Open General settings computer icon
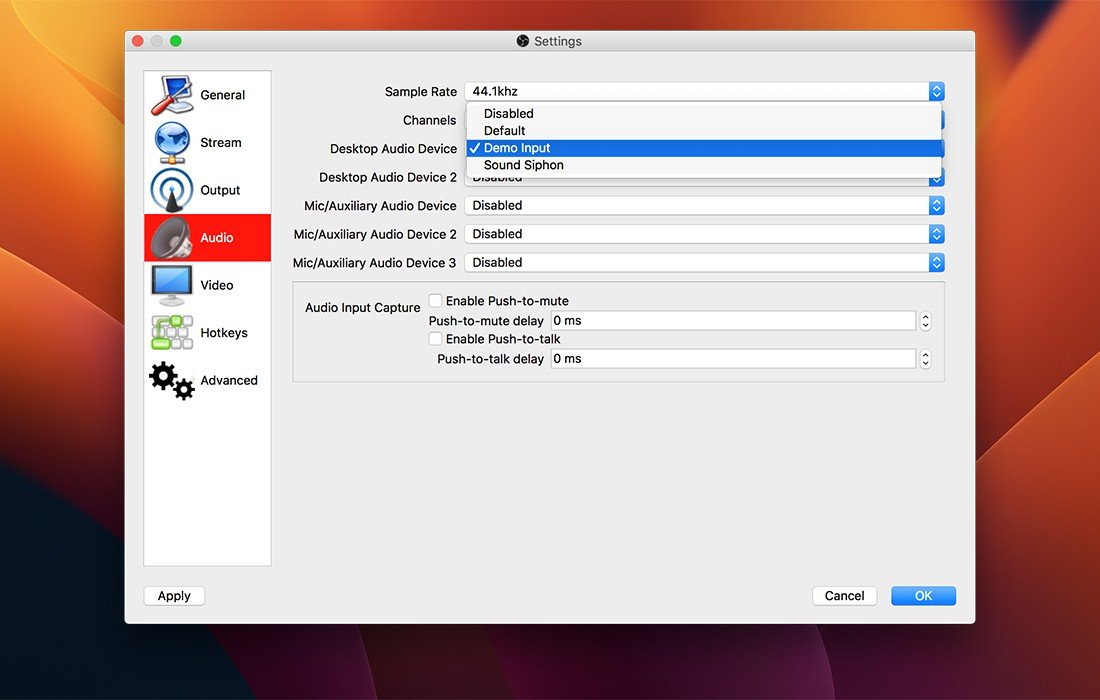 172,95
